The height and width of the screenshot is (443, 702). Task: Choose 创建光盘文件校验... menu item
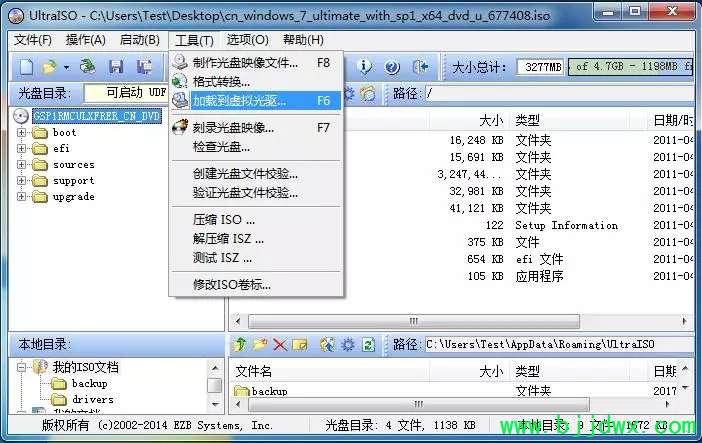point(256,174)
